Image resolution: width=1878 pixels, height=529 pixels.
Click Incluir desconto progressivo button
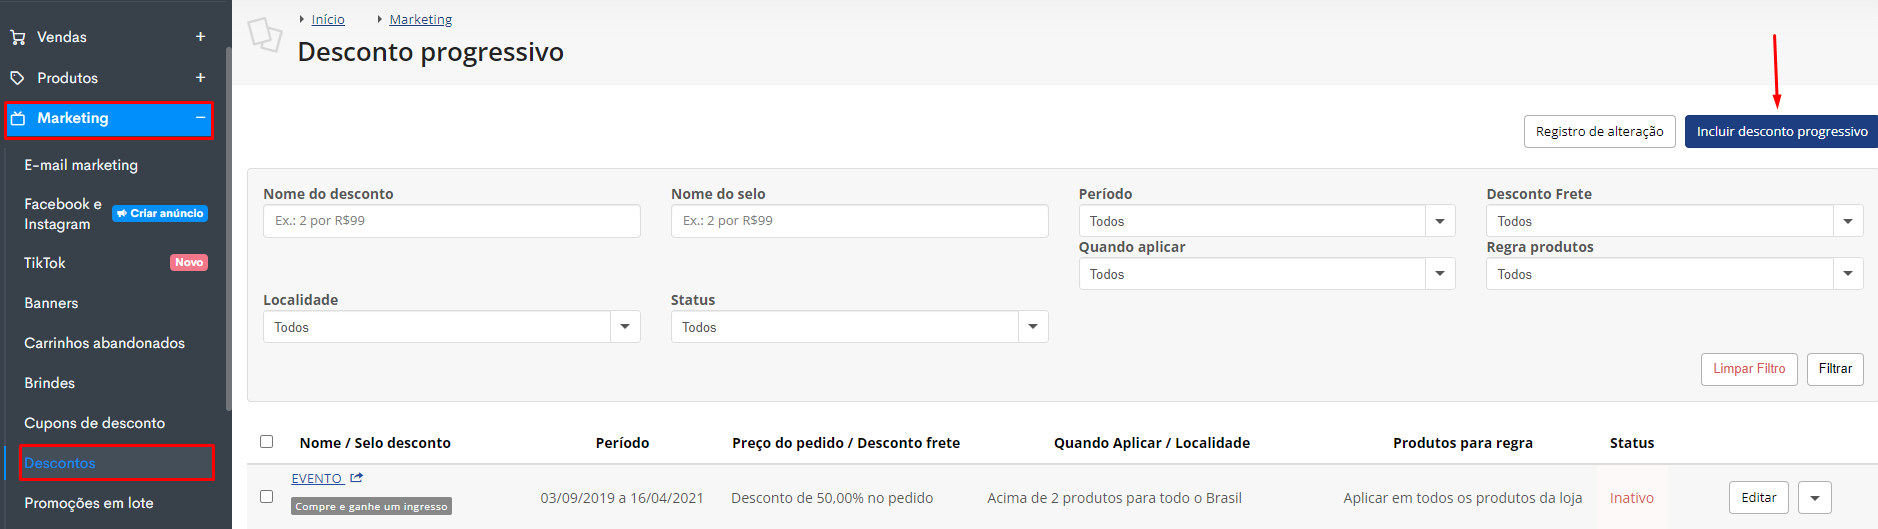coord(1781,132)
